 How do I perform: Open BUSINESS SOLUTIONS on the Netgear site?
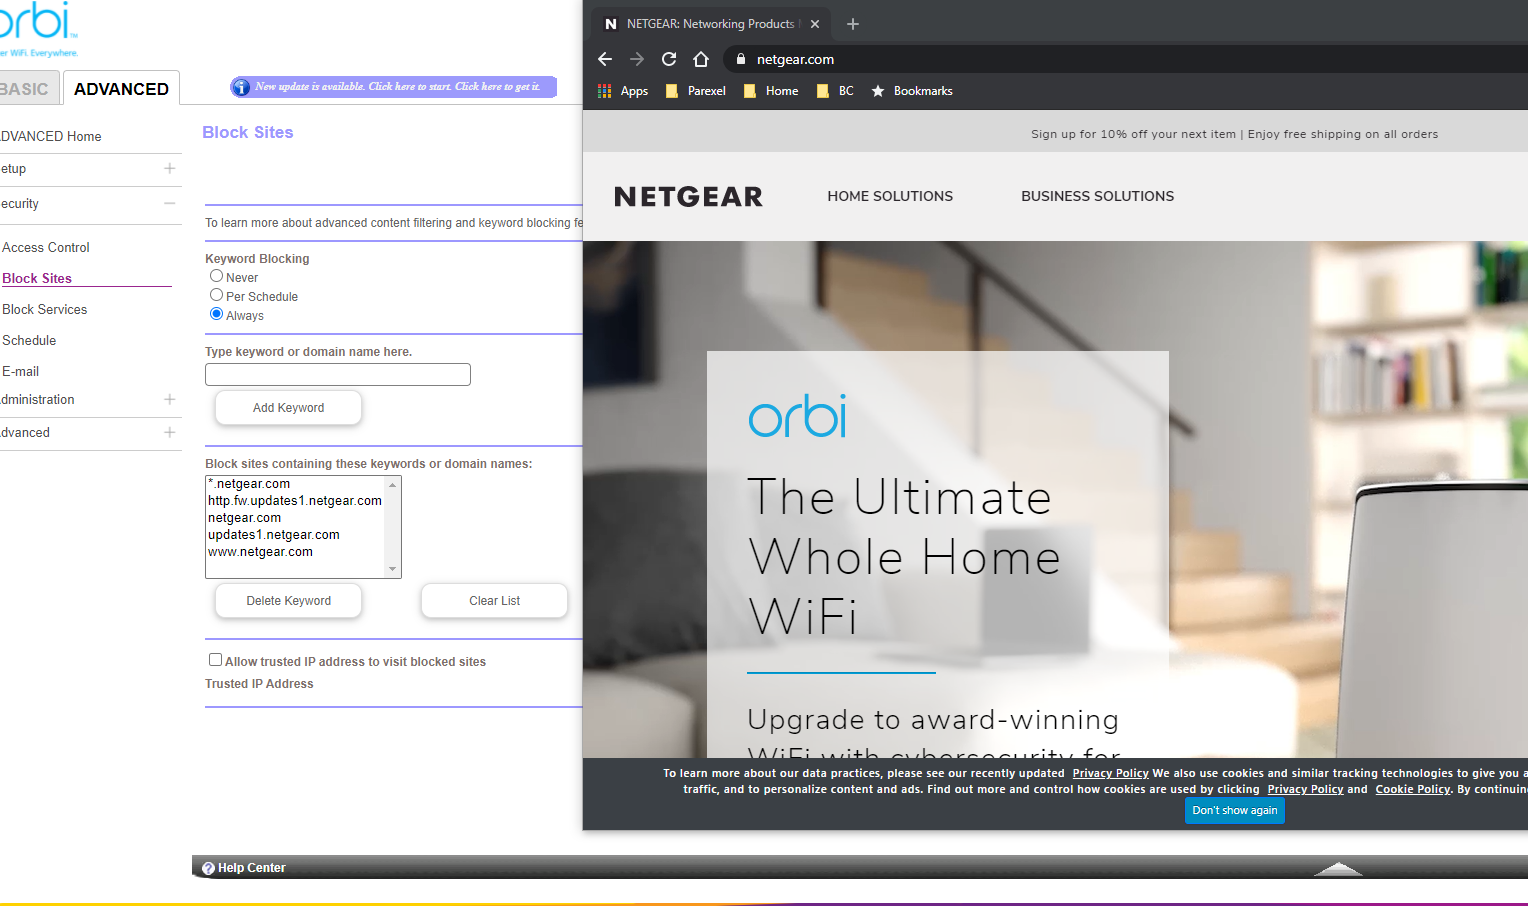[1097, 196]
